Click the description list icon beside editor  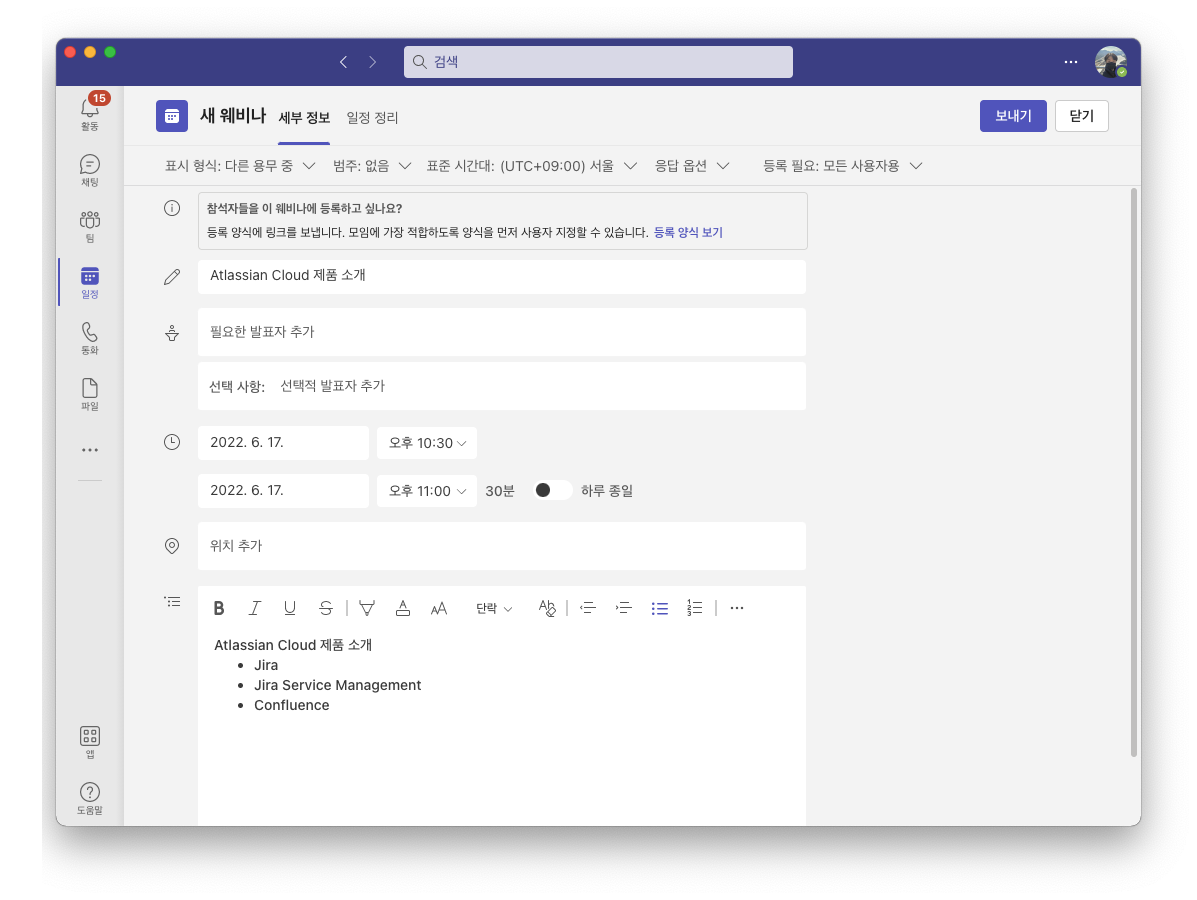click(173, 602)
